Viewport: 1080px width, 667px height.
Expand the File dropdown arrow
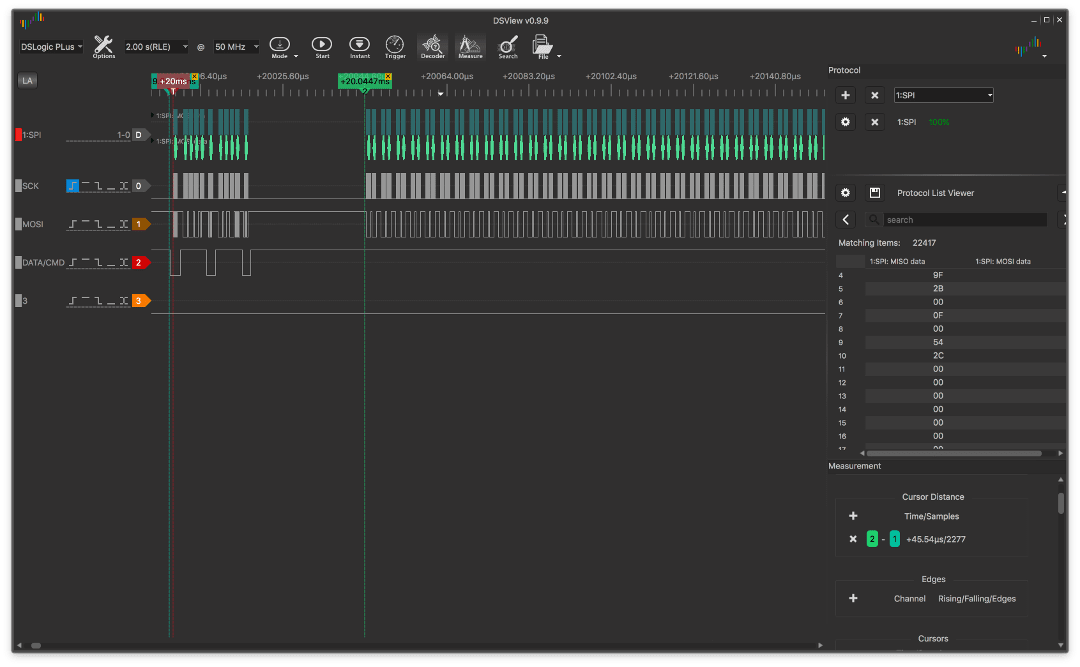click(x=559, y=57)
